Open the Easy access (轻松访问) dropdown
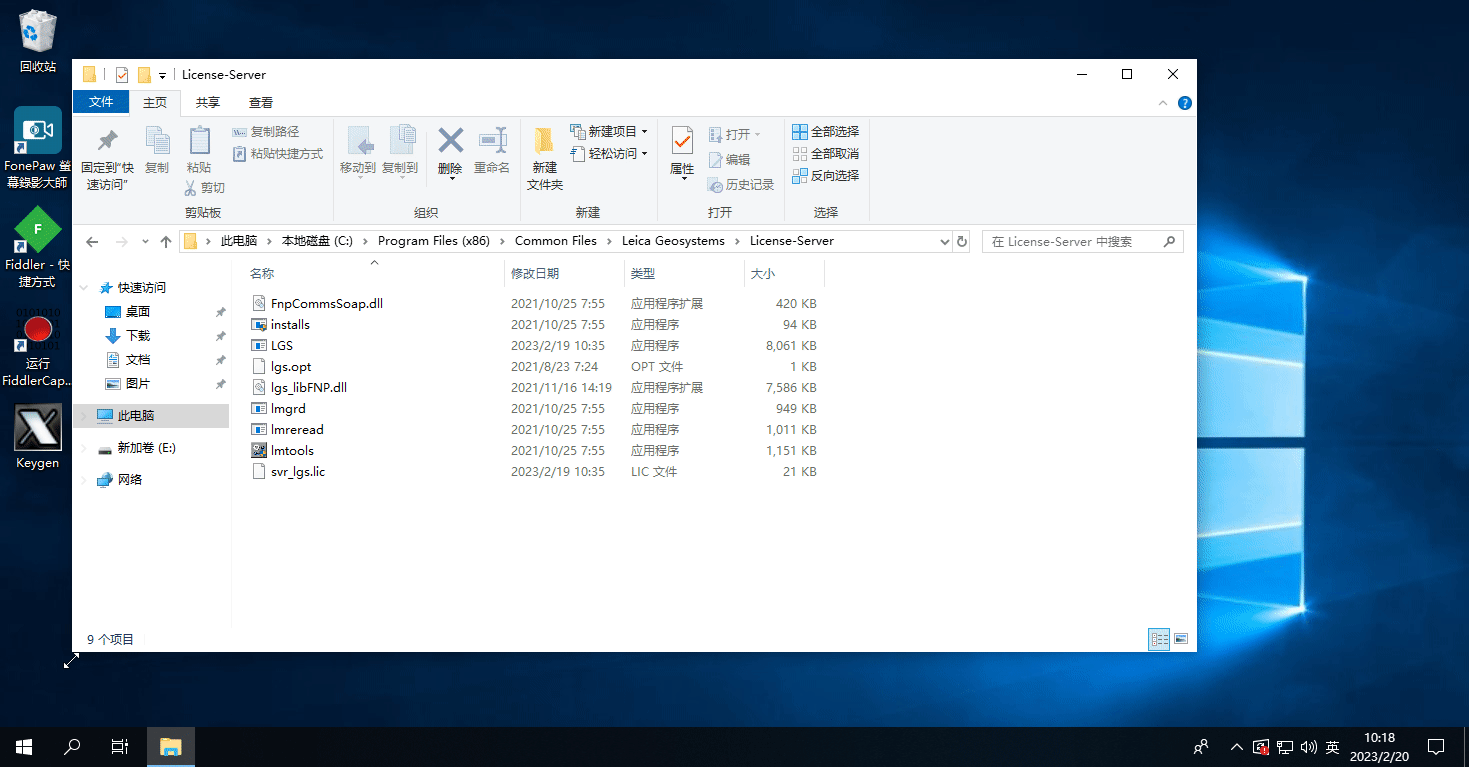This screenshot has height=767, width=1469. pyautogui.click(x=609, y=154)
